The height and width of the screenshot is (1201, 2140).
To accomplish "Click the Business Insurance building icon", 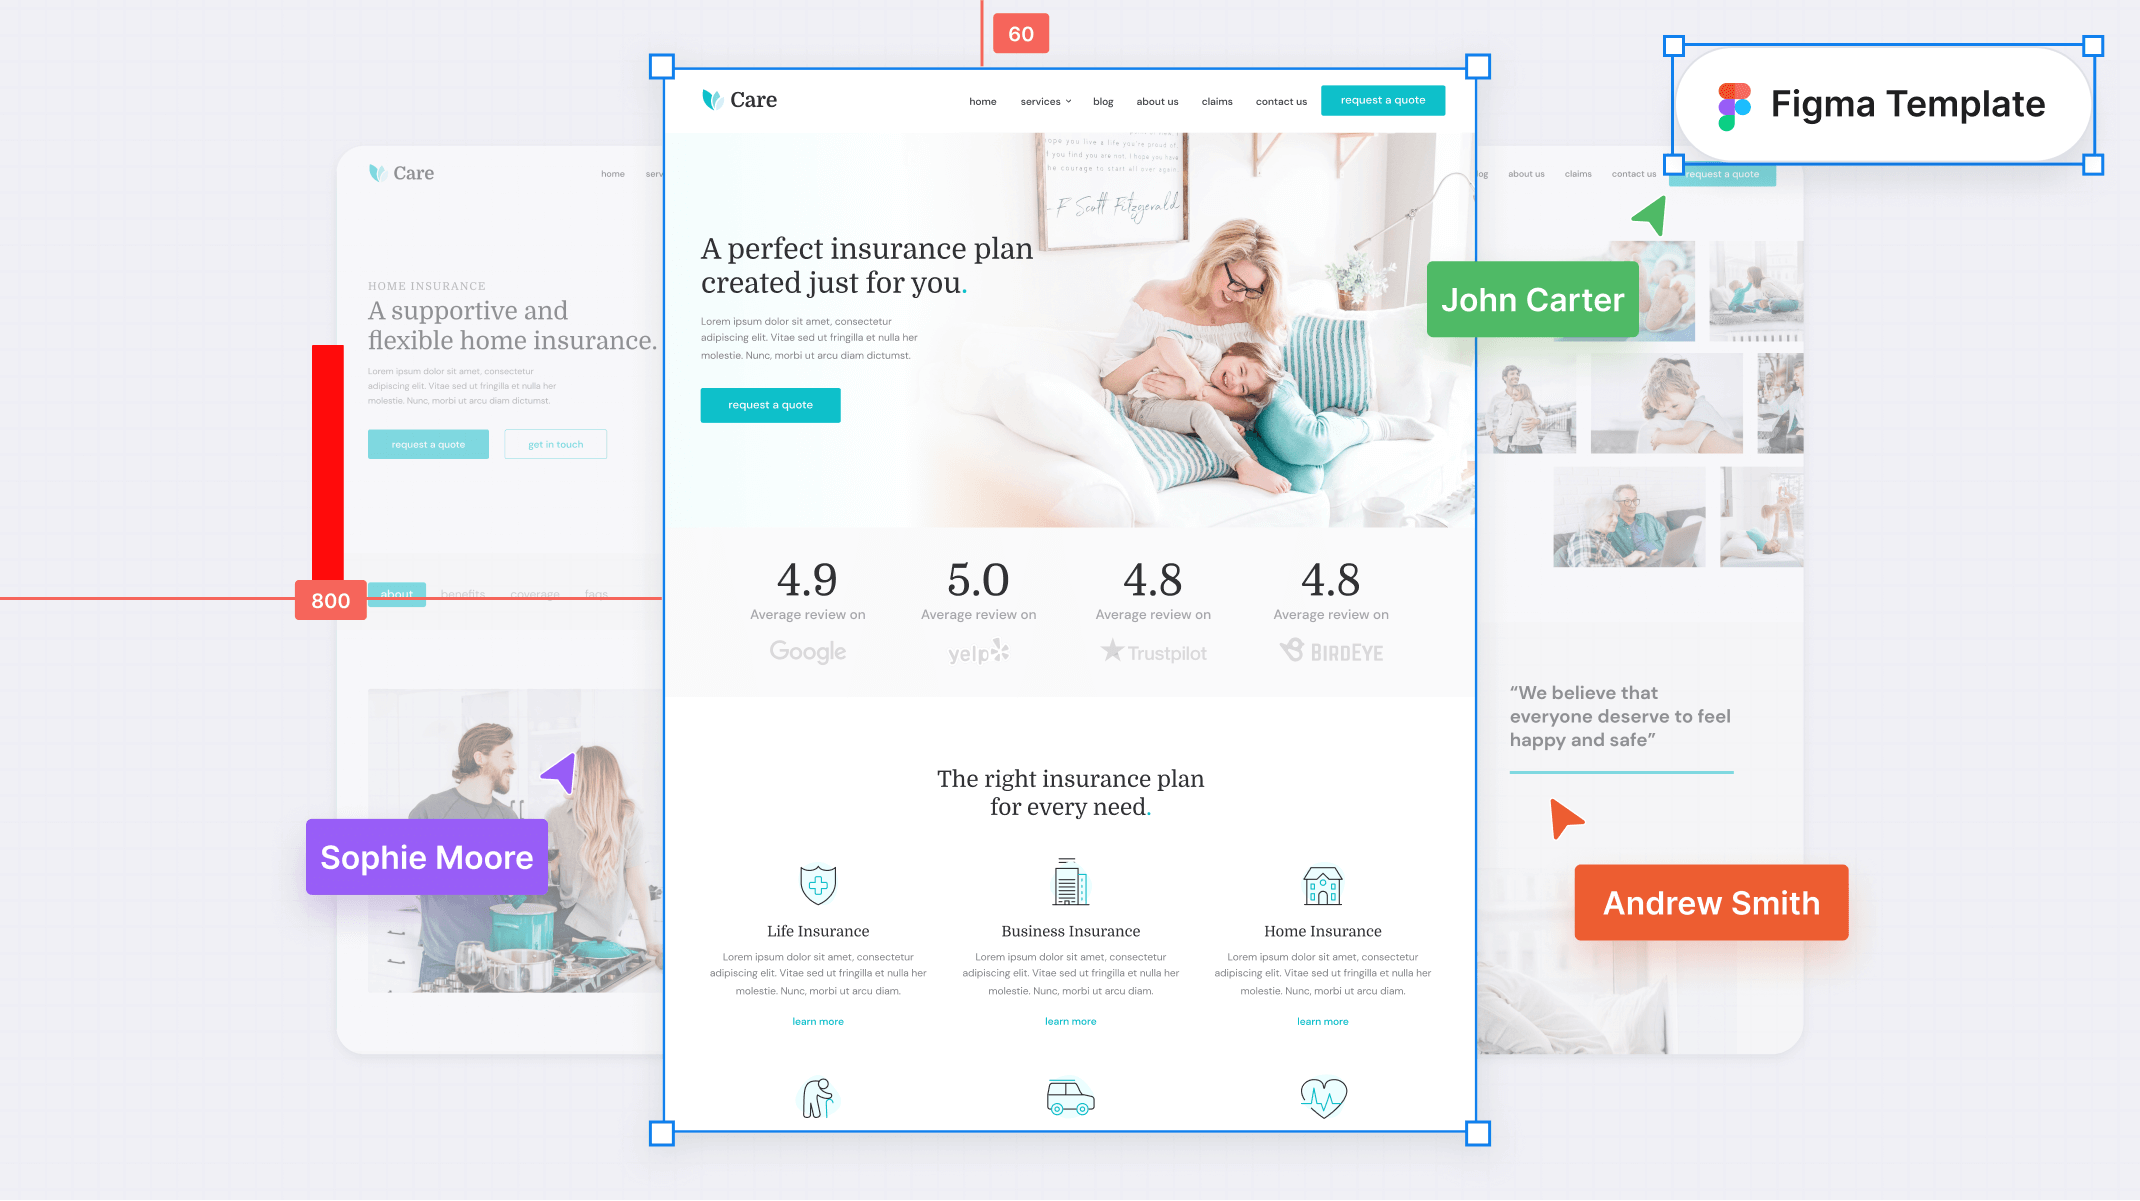I will pyautogui.click(x=1070, y=881).
